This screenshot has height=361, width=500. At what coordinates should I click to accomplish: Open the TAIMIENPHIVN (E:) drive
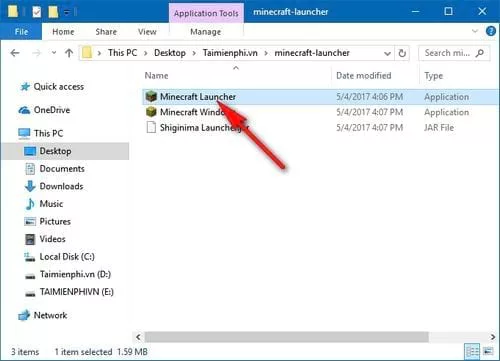click(x=77, y=292)
